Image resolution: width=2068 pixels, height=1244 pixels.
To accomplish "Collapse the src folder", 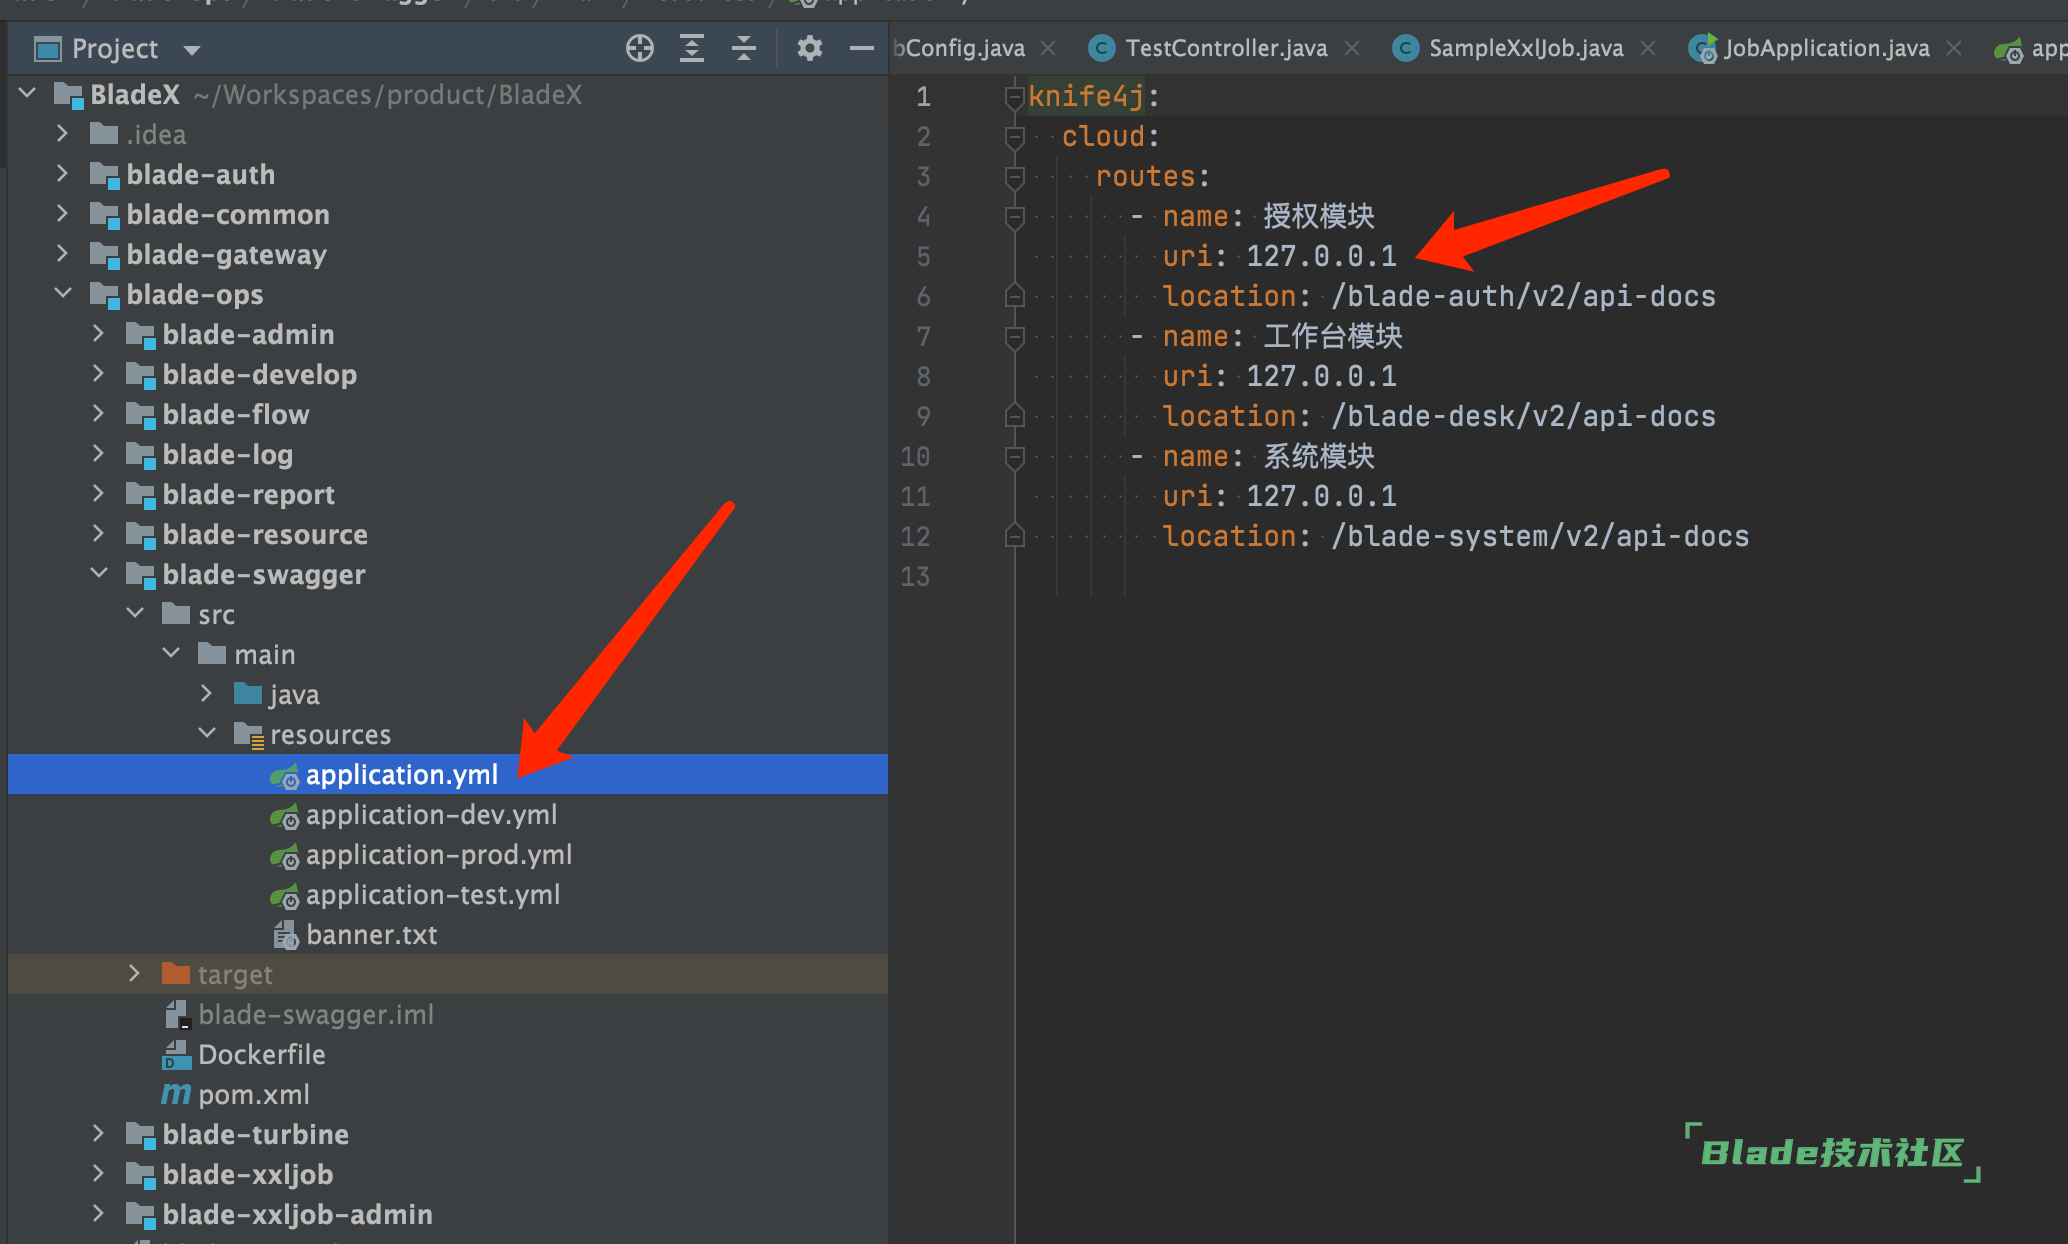I will pos(135,614).
